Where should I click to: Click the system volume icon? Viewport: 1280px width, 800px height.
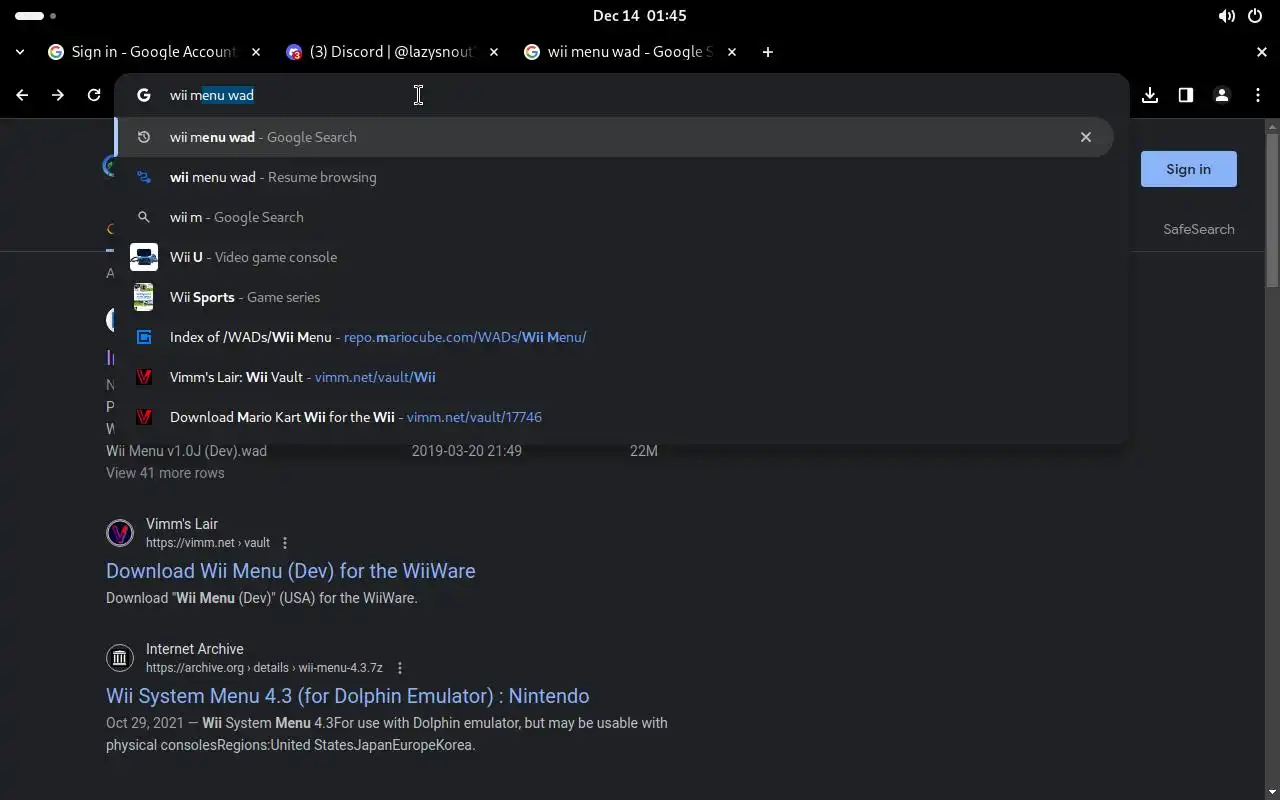(x=1226, y=16)
